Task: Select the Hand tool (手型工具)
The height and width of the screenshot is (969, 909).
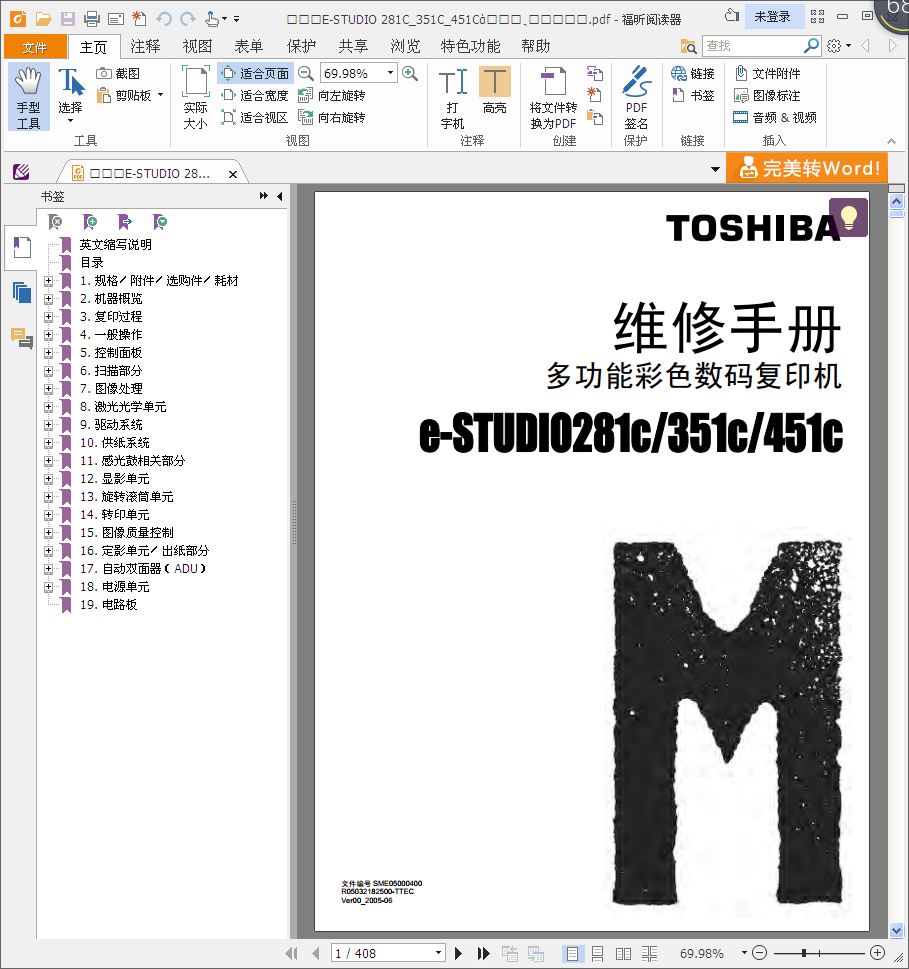Action: (28, 98)
